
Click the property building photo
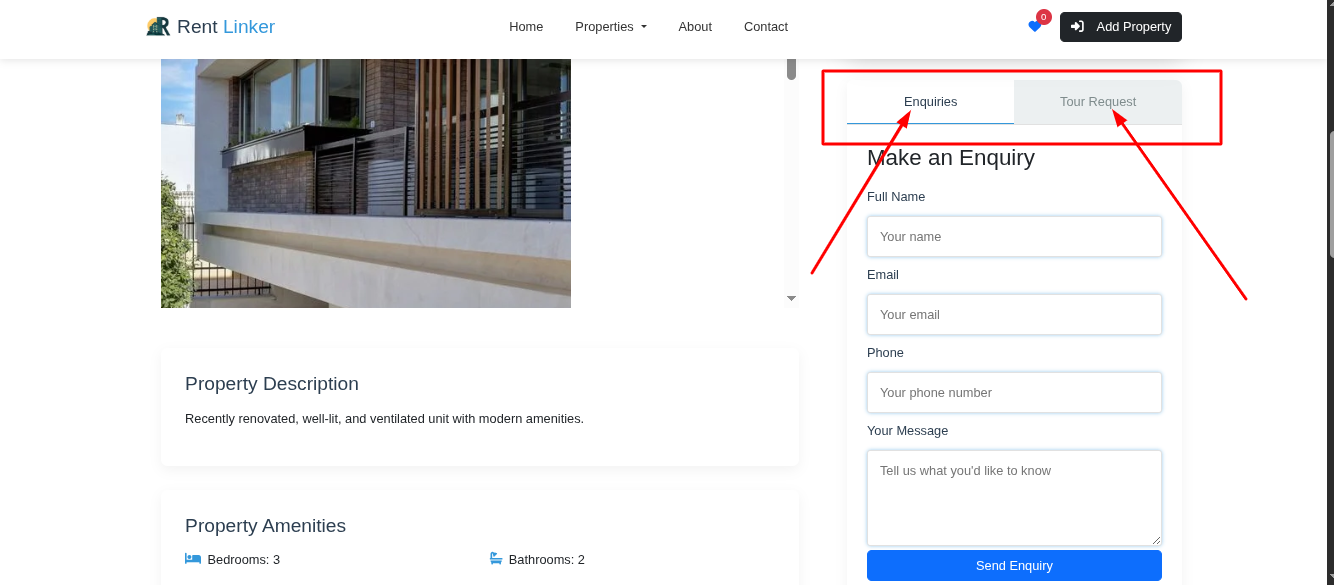[366, 183]
